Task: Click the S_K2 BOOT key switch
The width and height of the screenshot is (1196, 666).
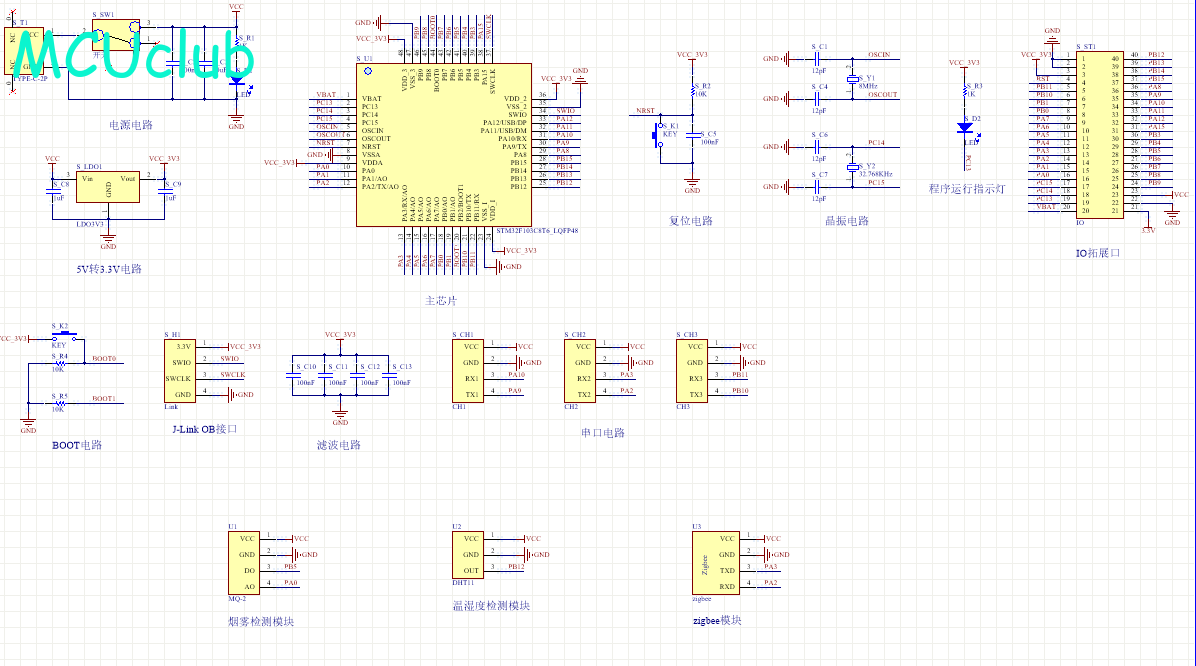Action: [x=64, y=335]
